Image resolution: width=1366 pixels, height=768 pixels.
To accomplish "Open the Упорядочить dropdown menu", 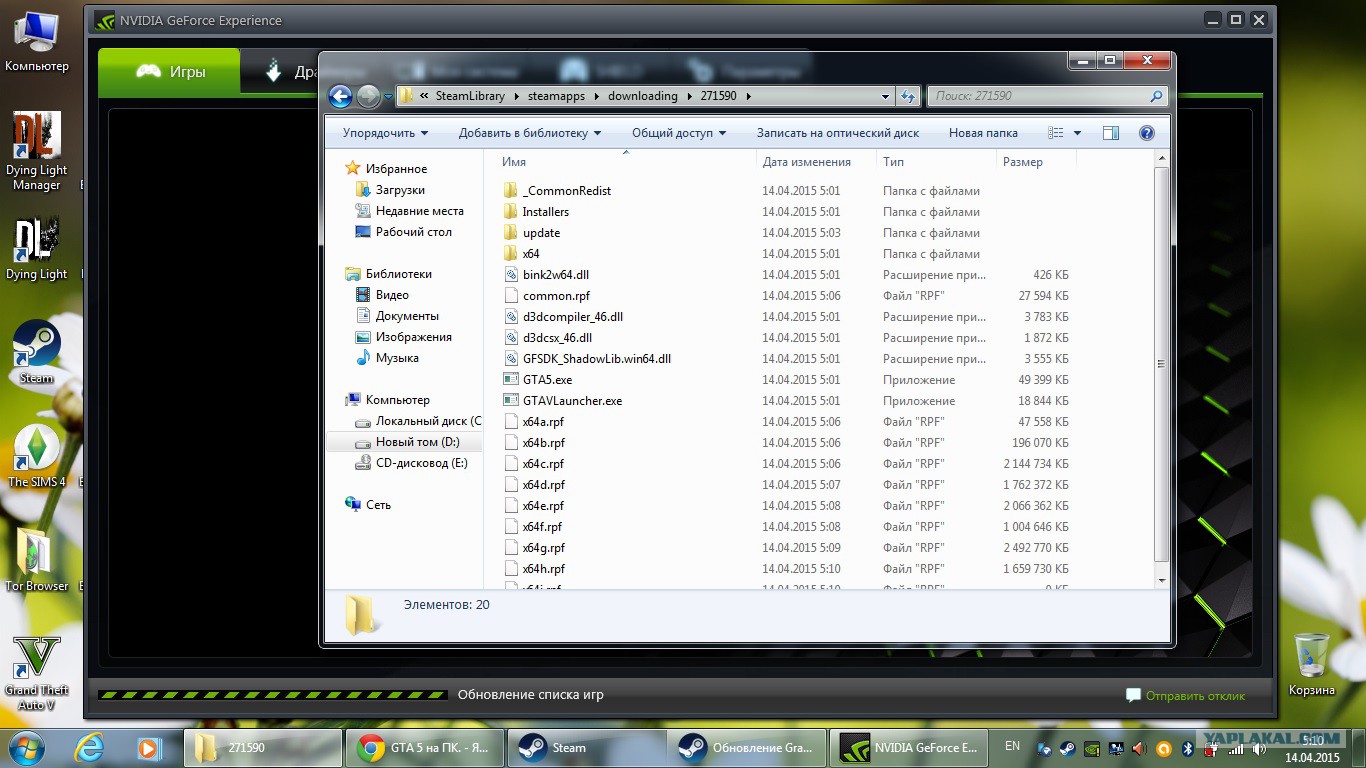I will [x=385, y=133].
